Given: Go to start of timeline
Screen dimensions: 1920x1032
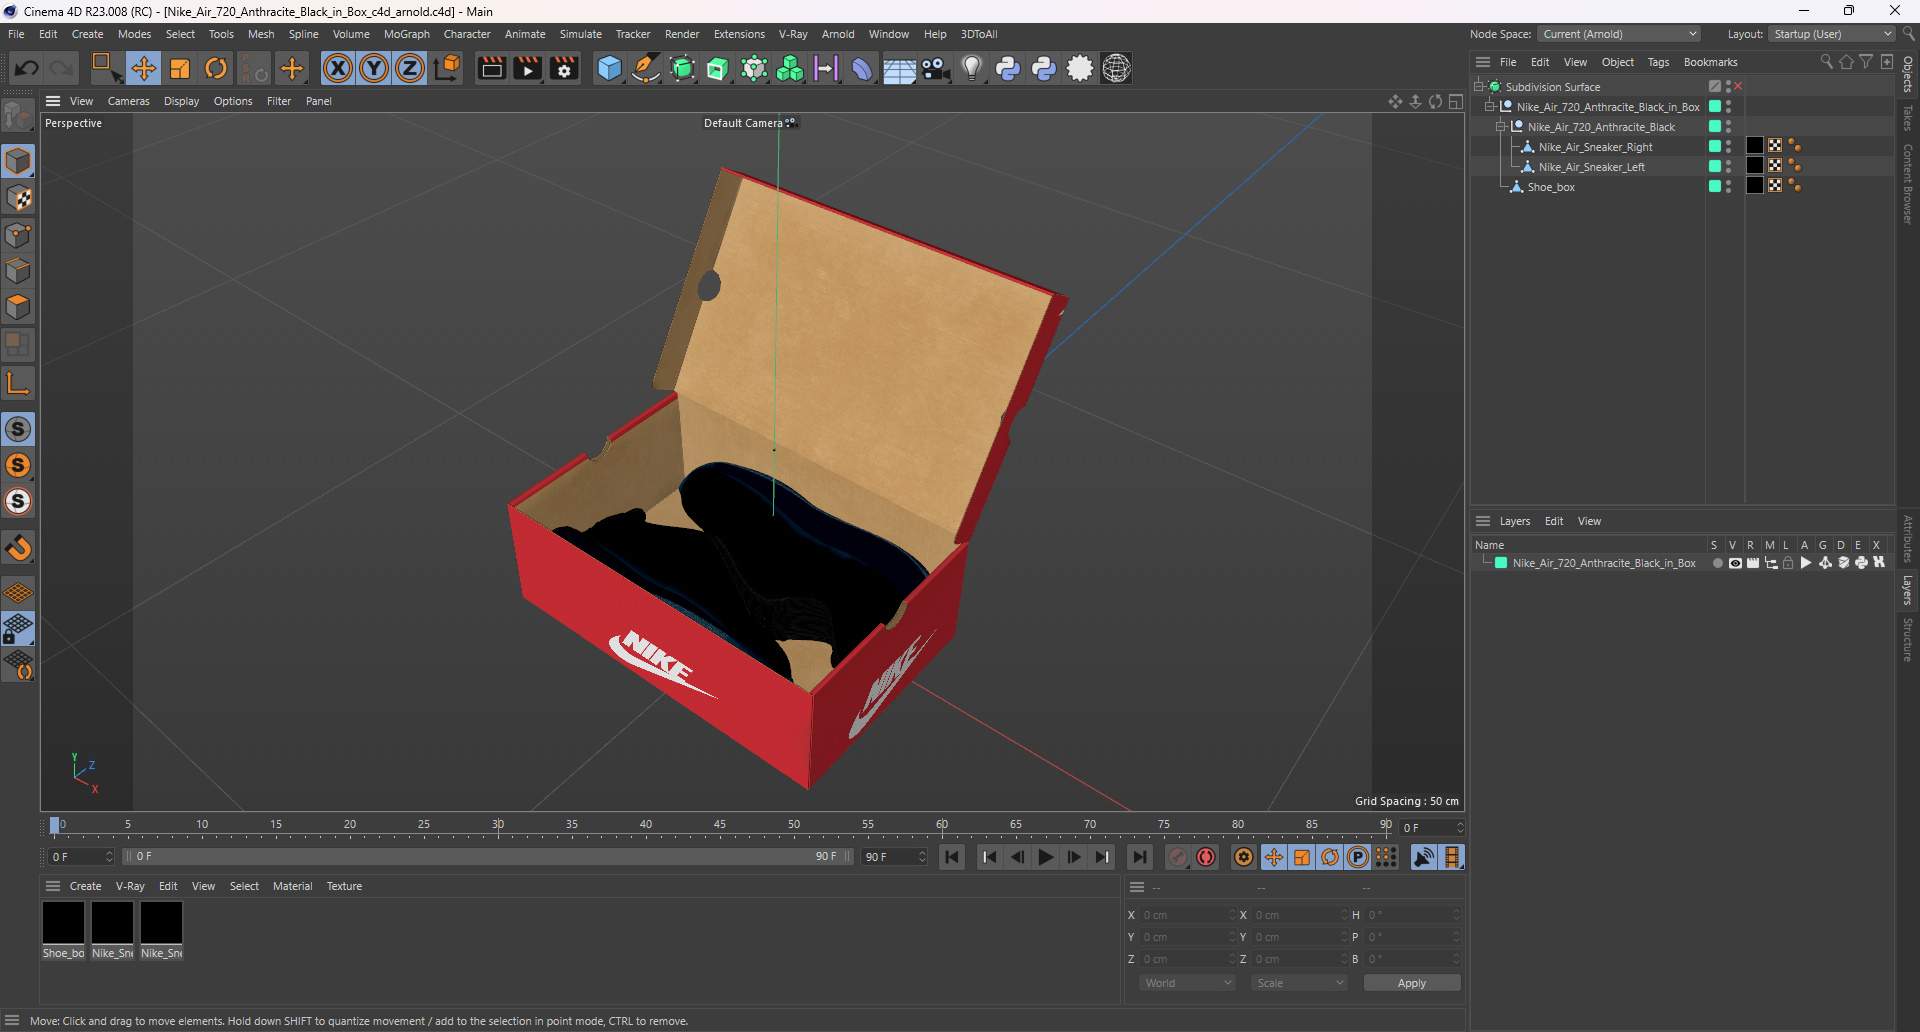Looking at the screenshot, I should click(x=951, y=857).
